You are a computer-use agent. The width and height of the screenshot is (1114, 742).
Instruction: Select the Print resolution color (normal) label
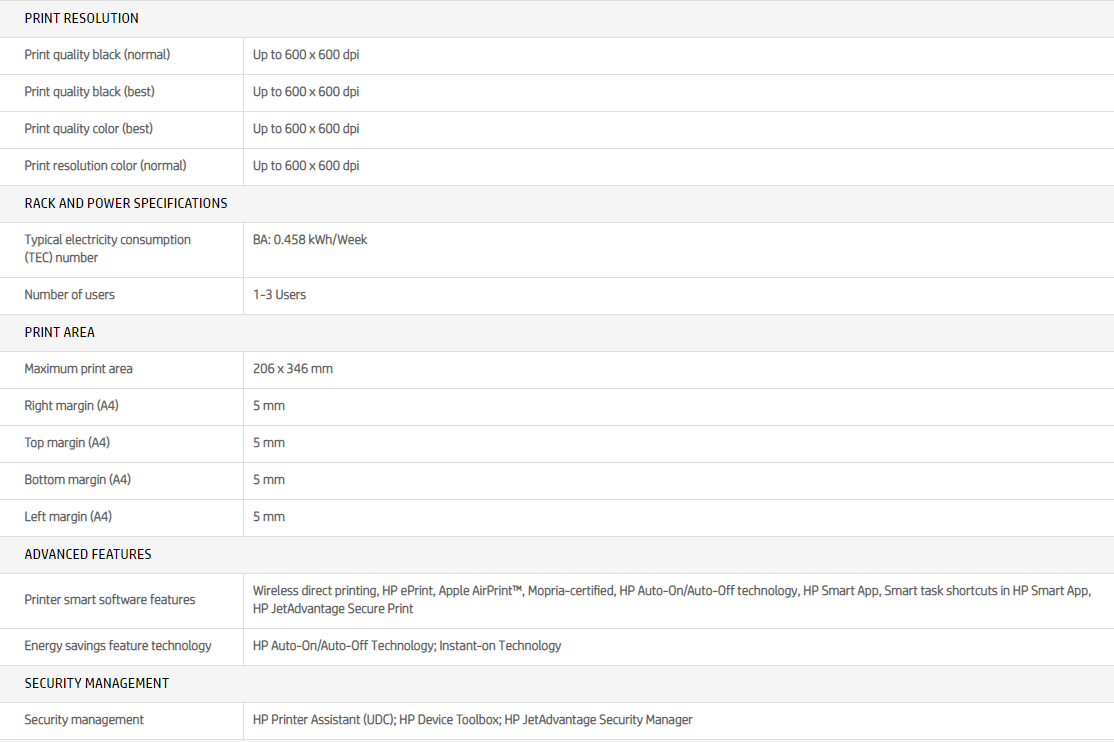(105, 166)
